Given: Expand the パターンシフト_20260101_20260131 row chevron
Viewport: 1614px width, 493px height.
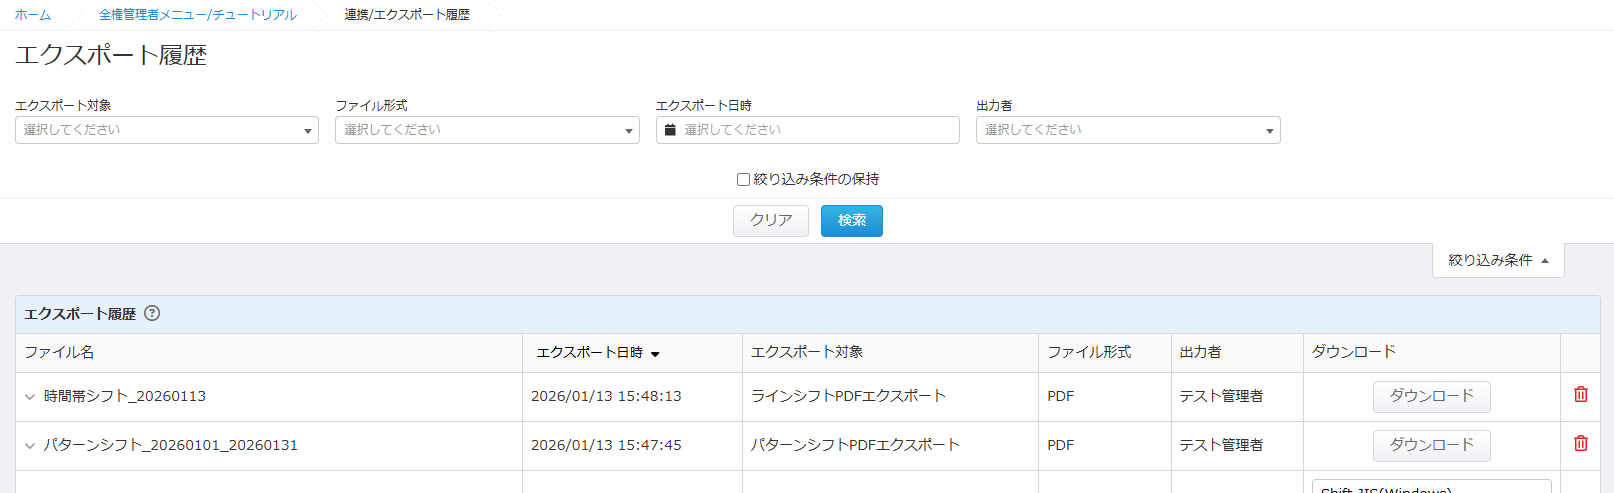Looking at the screenshot, I should (30, 446).
